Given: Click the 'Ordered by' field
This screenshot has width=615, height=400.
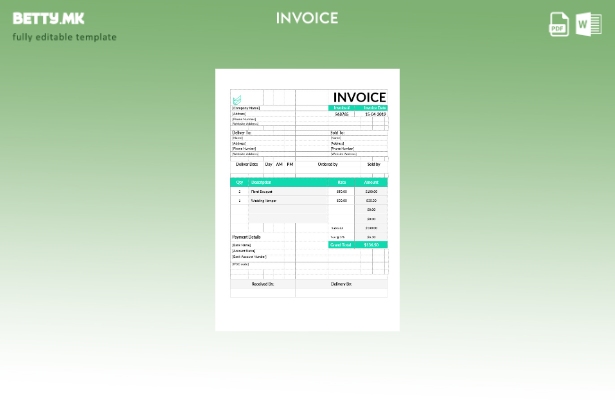Looking at the screenshot, I should (x=327, y=164).
